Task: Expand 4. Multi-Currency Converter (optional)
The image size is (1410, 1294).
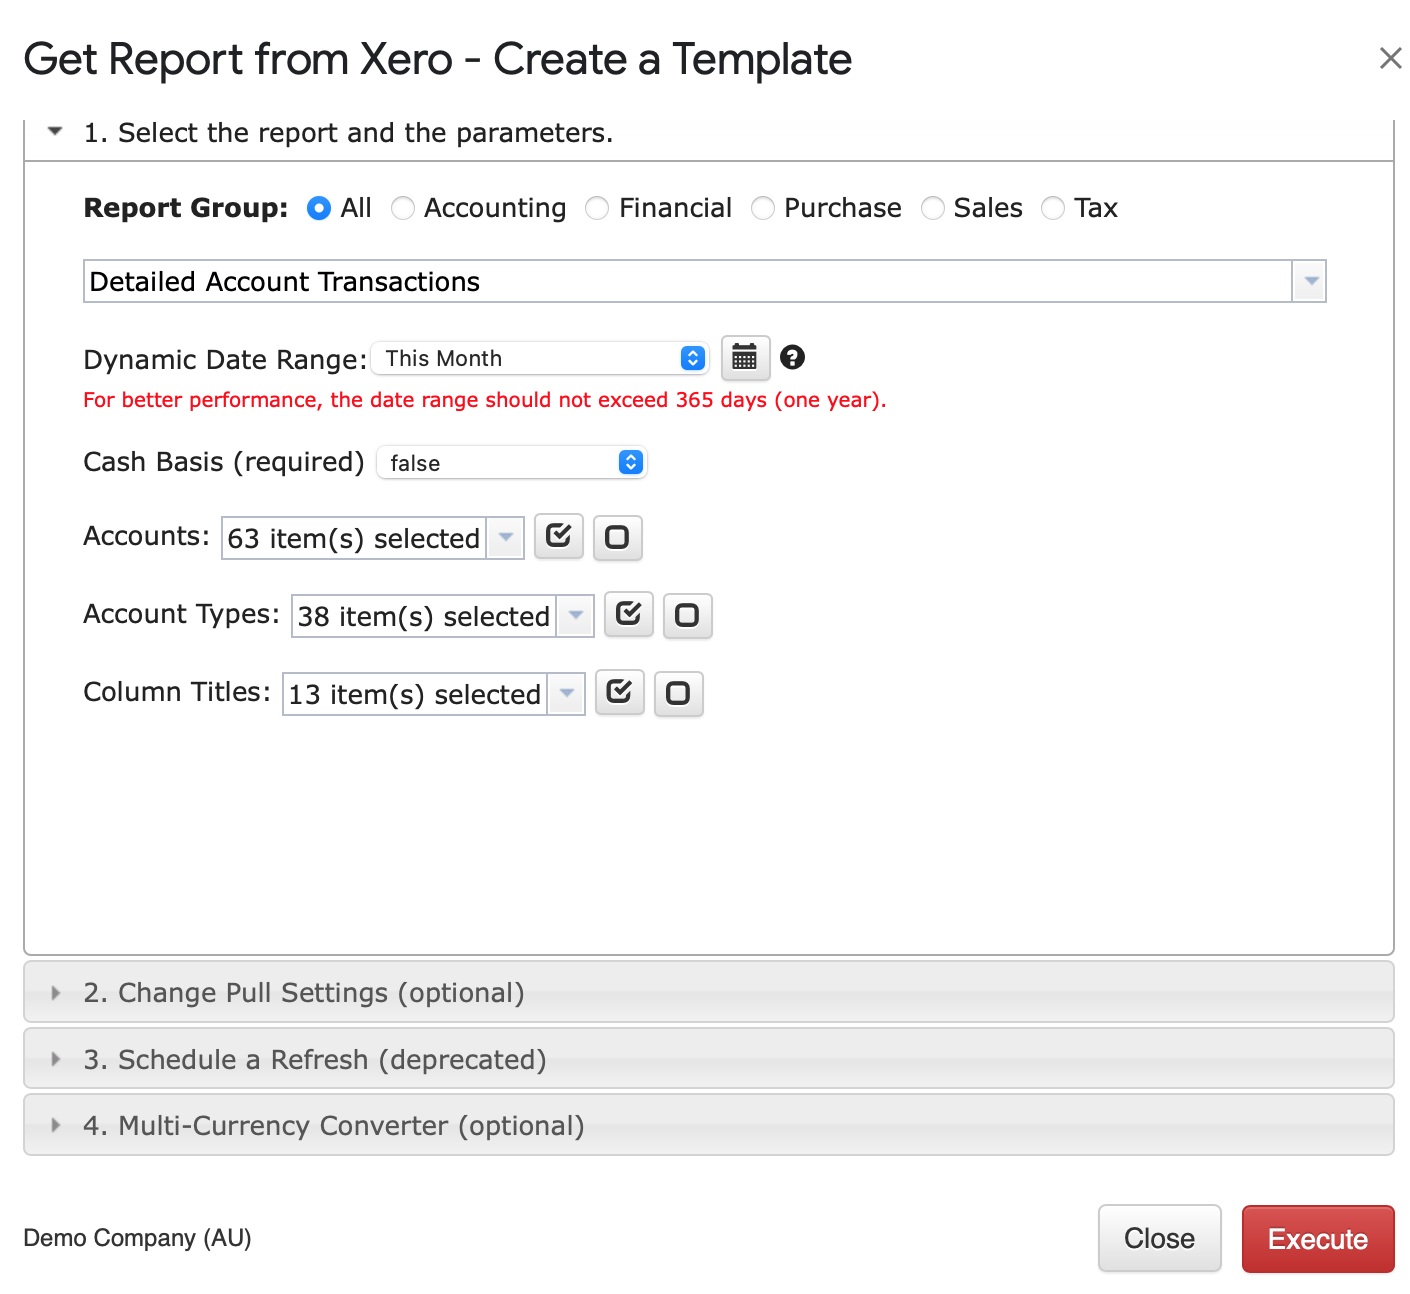Action: coord(708,1125)
